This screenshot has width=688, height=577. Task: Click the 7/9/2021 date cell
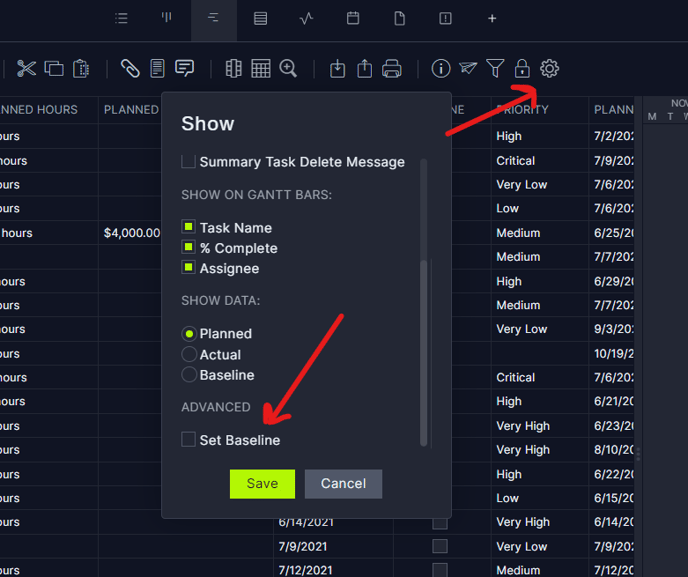[303, 546]
